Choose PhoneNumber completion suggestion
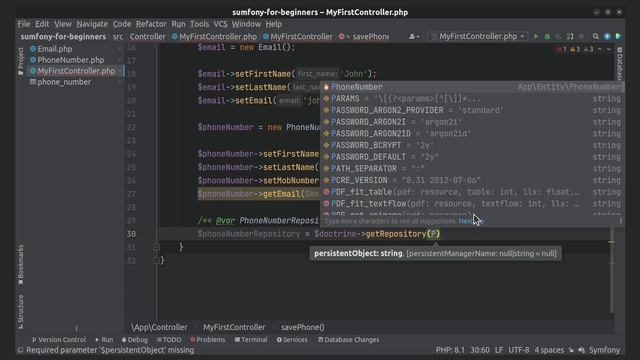Image resolution: width=640 pixels, height=360 pixels. click(x=472, y=87)
